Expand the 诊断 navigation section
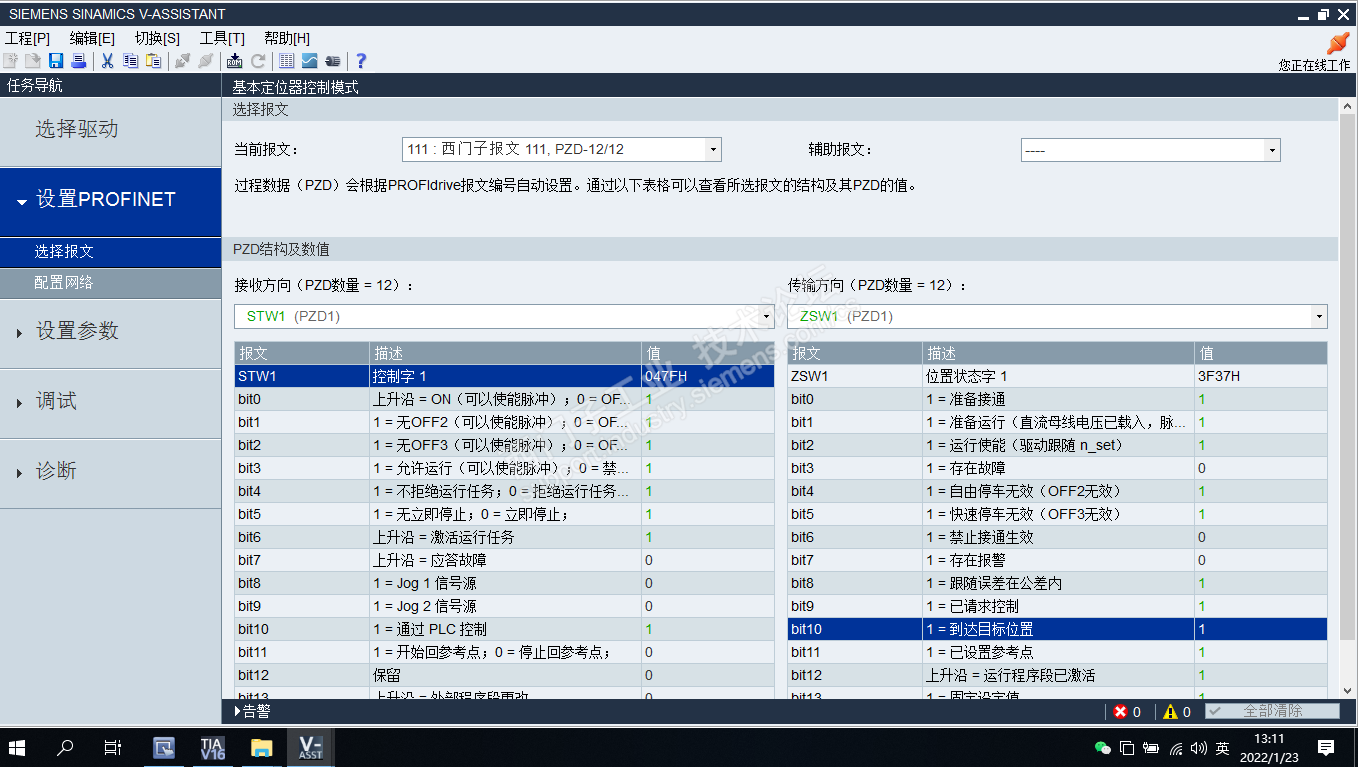Image resolution: width=1358 pixels, height=767 pixels. click(x=110, y=472)
